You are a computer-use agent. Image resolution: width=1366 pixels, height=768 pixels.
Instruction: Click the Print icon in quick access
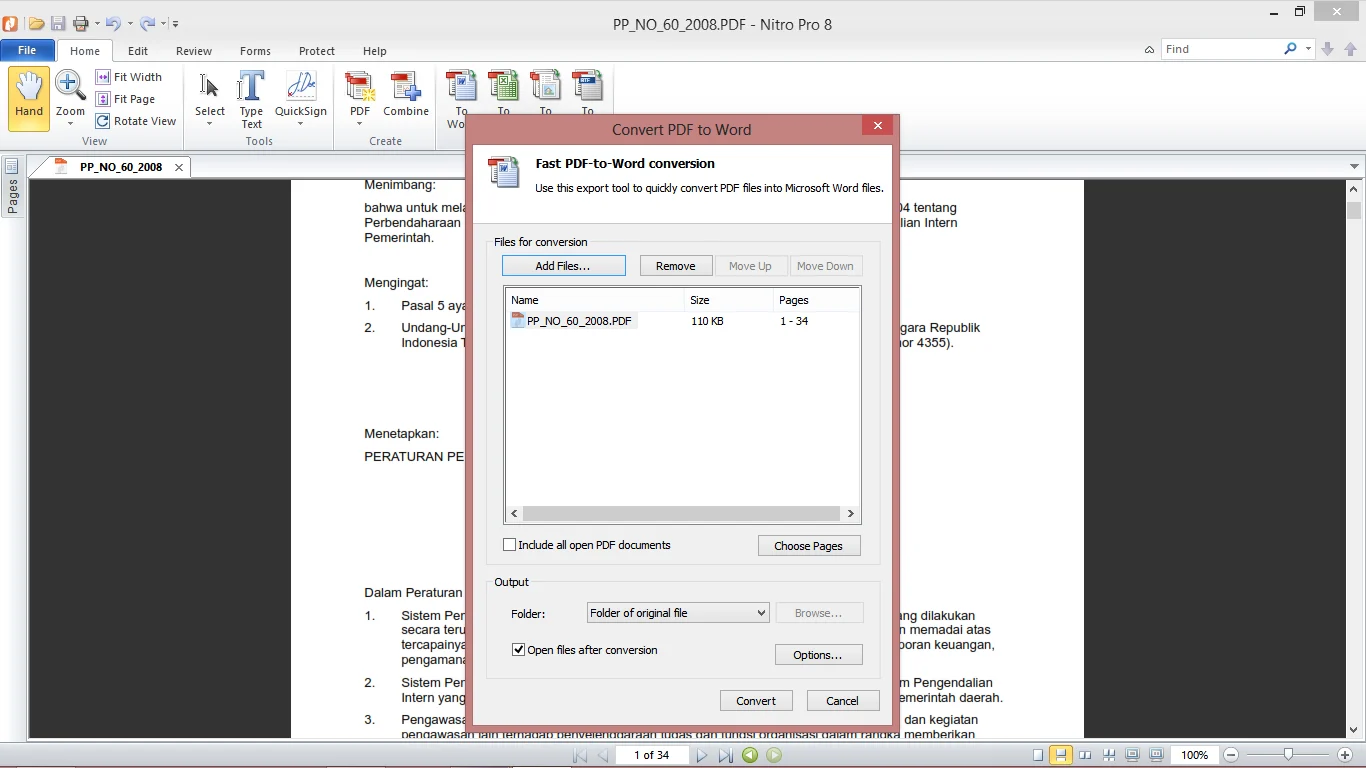[x=81, y=23]
